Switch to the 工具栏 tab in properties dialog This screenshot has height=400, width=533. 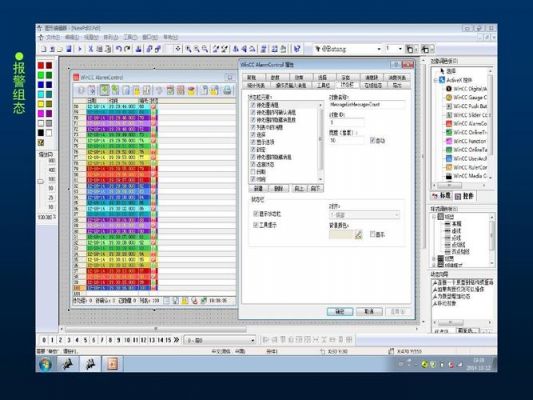click(323, 85)
